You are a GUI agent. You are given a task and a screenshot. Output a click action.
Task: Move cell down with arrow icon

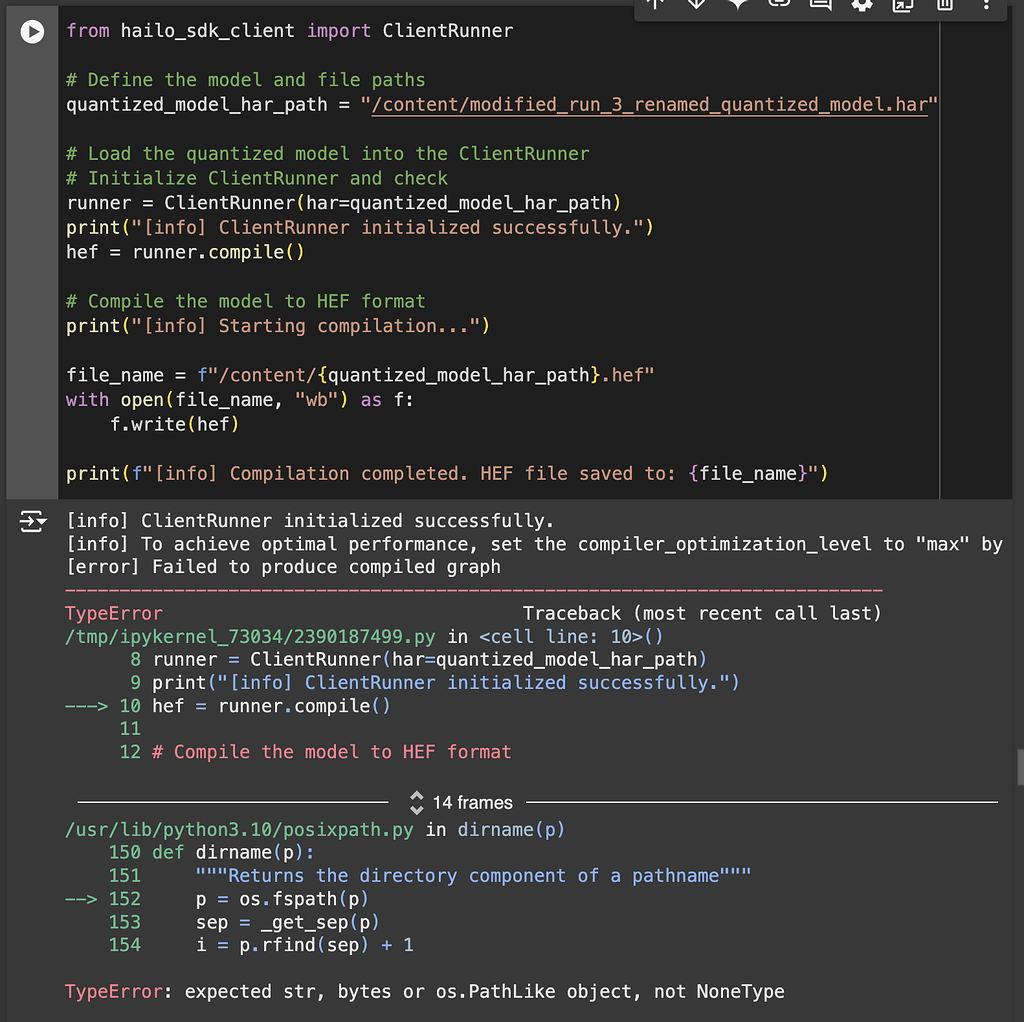[696, 4]
